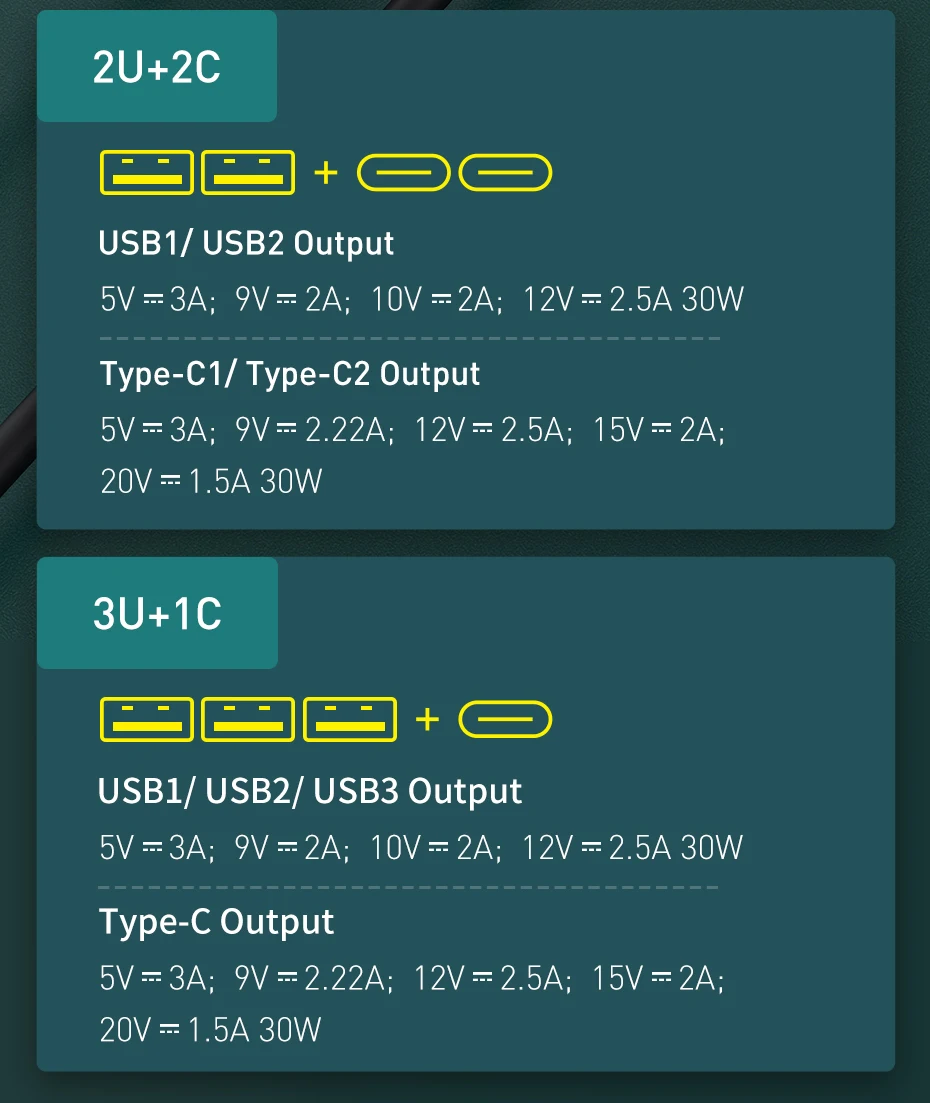Click the Type-C Output heading in 3U+1C
The width and height of the screenshot is (930, 1103).
pos(217,921)
